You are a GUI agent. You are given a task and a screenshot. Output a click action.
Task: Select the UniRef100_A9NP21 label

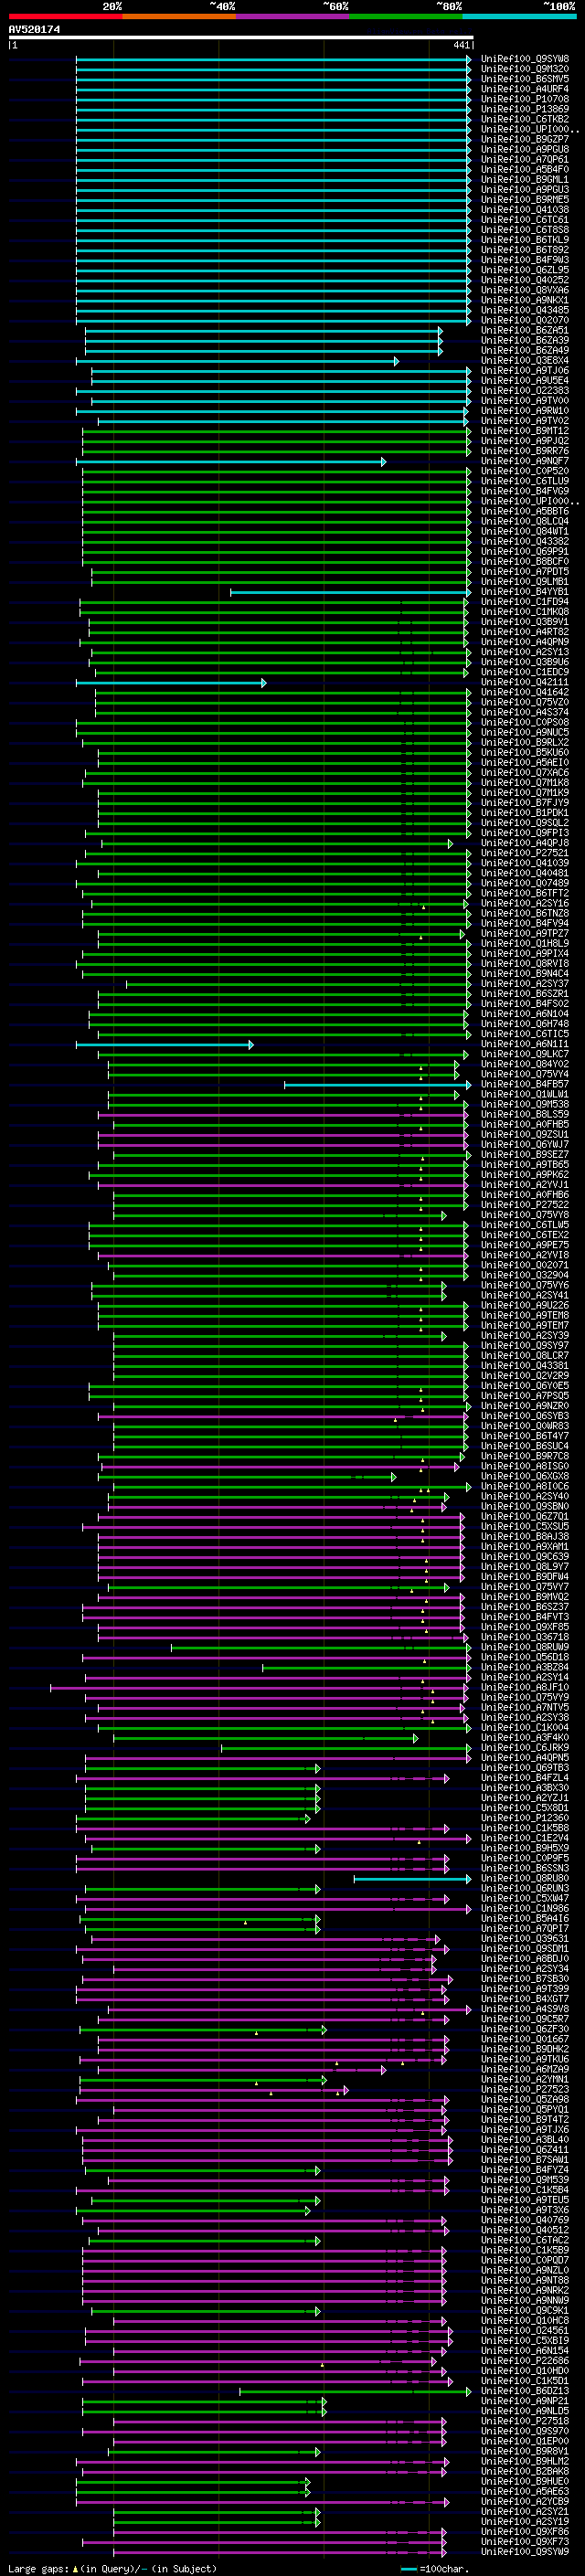(524, 2401)
